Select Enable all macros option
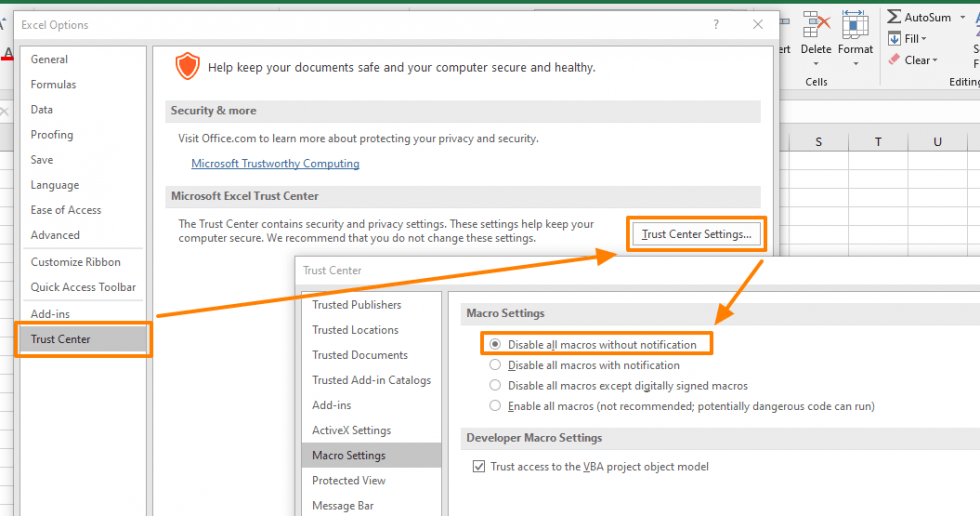Screen dimensions: 980x516 click(495, 406)
